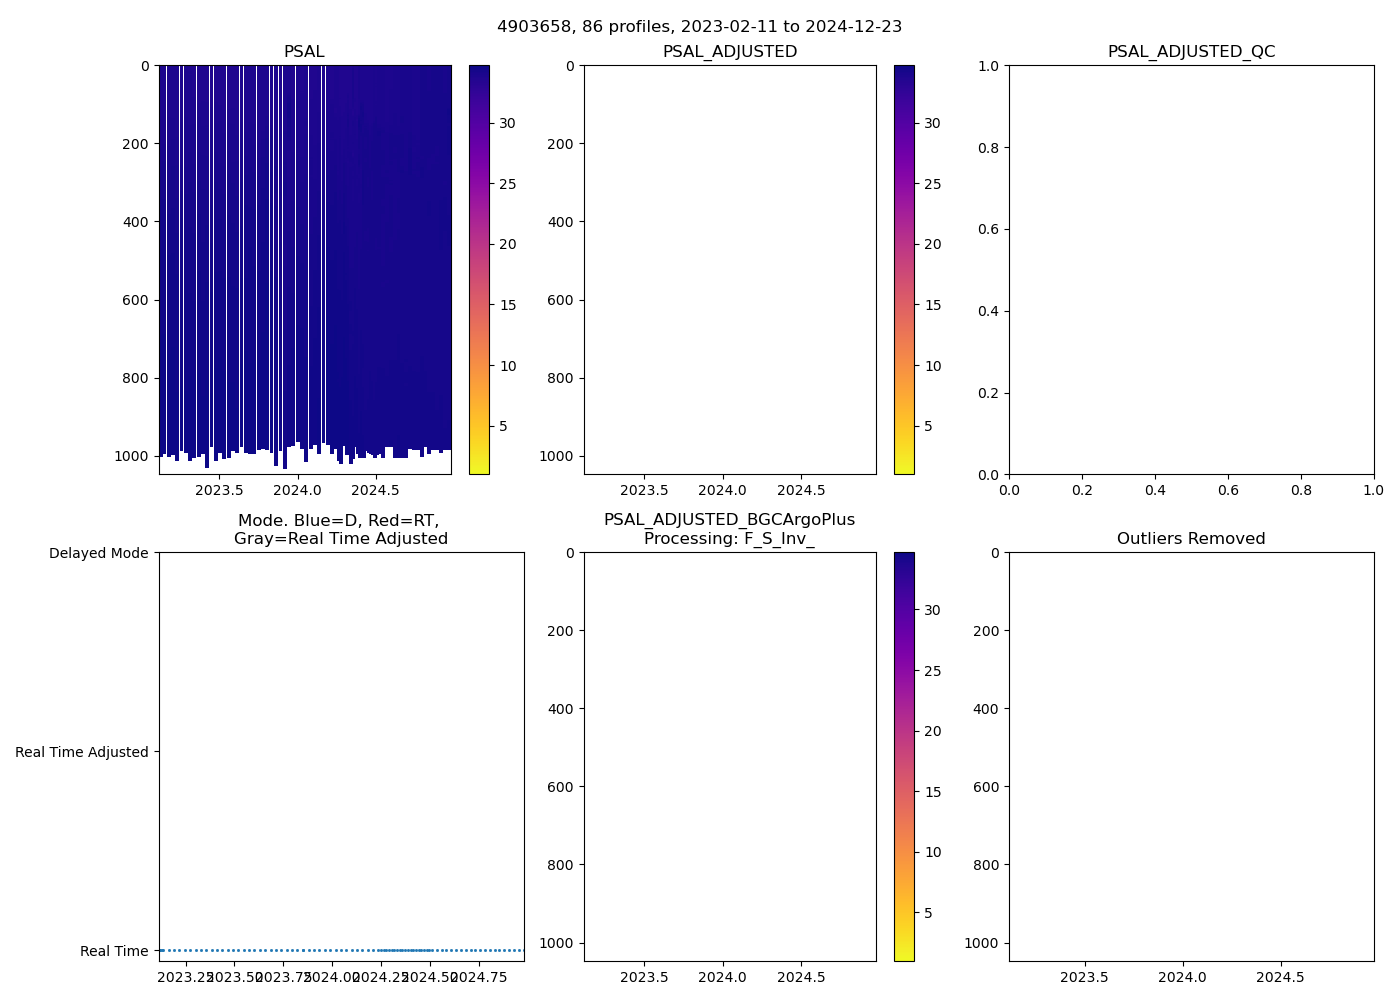Click inside the empty PSAL_ADJUSTED_QC plot area
Image resolution: width=1400 pixels, height=1000 pixels.
point(1191,270)
